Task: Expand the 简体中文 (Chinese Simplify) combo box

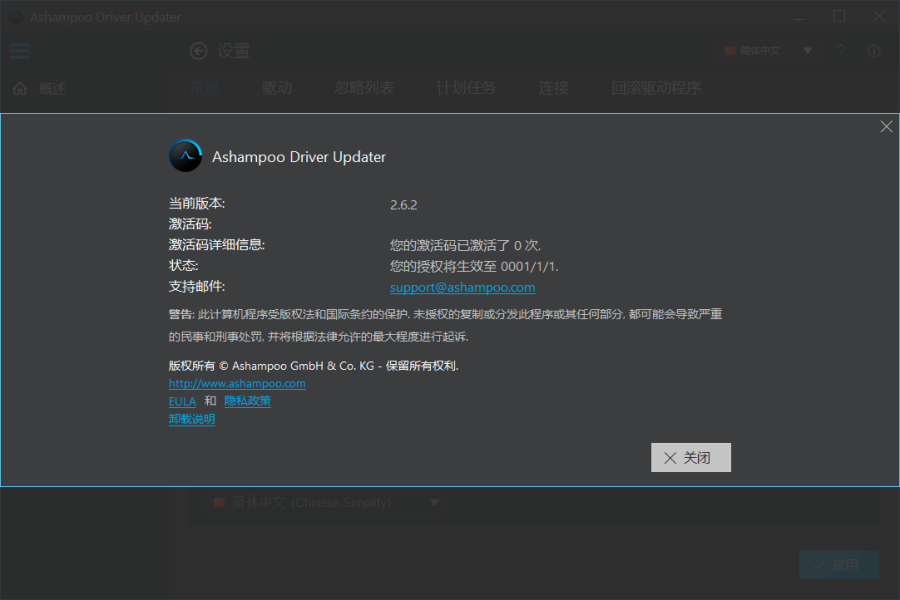Action: click(x=324, y=503)
